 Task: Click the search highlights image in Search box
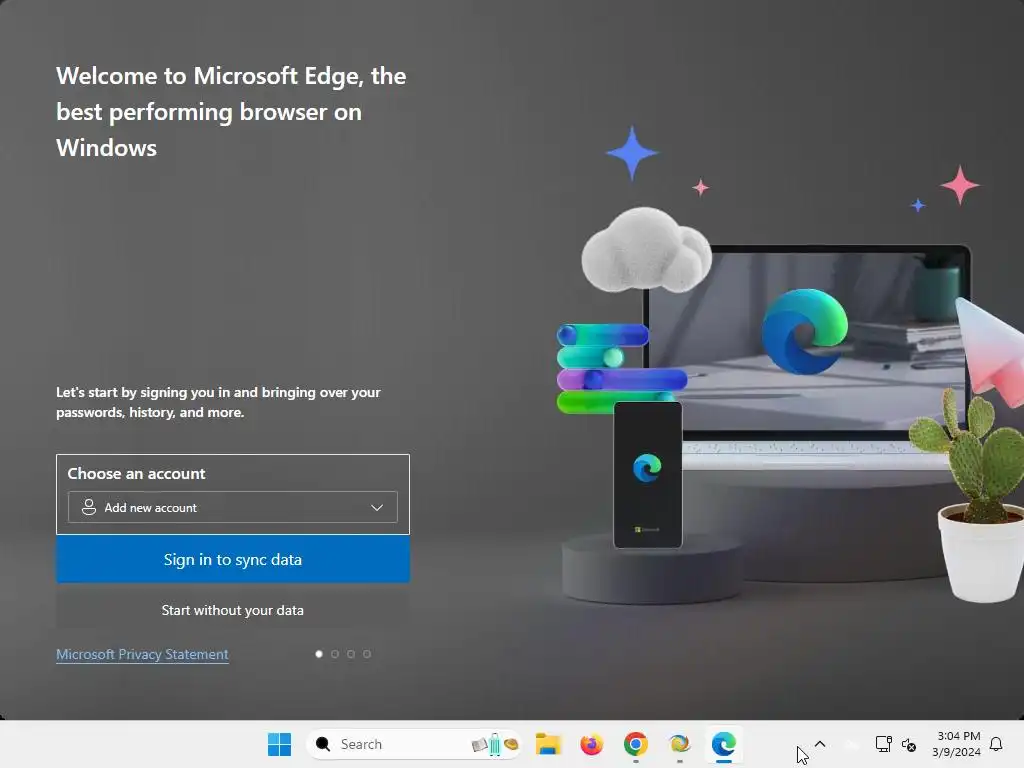[x=495, y=744]
